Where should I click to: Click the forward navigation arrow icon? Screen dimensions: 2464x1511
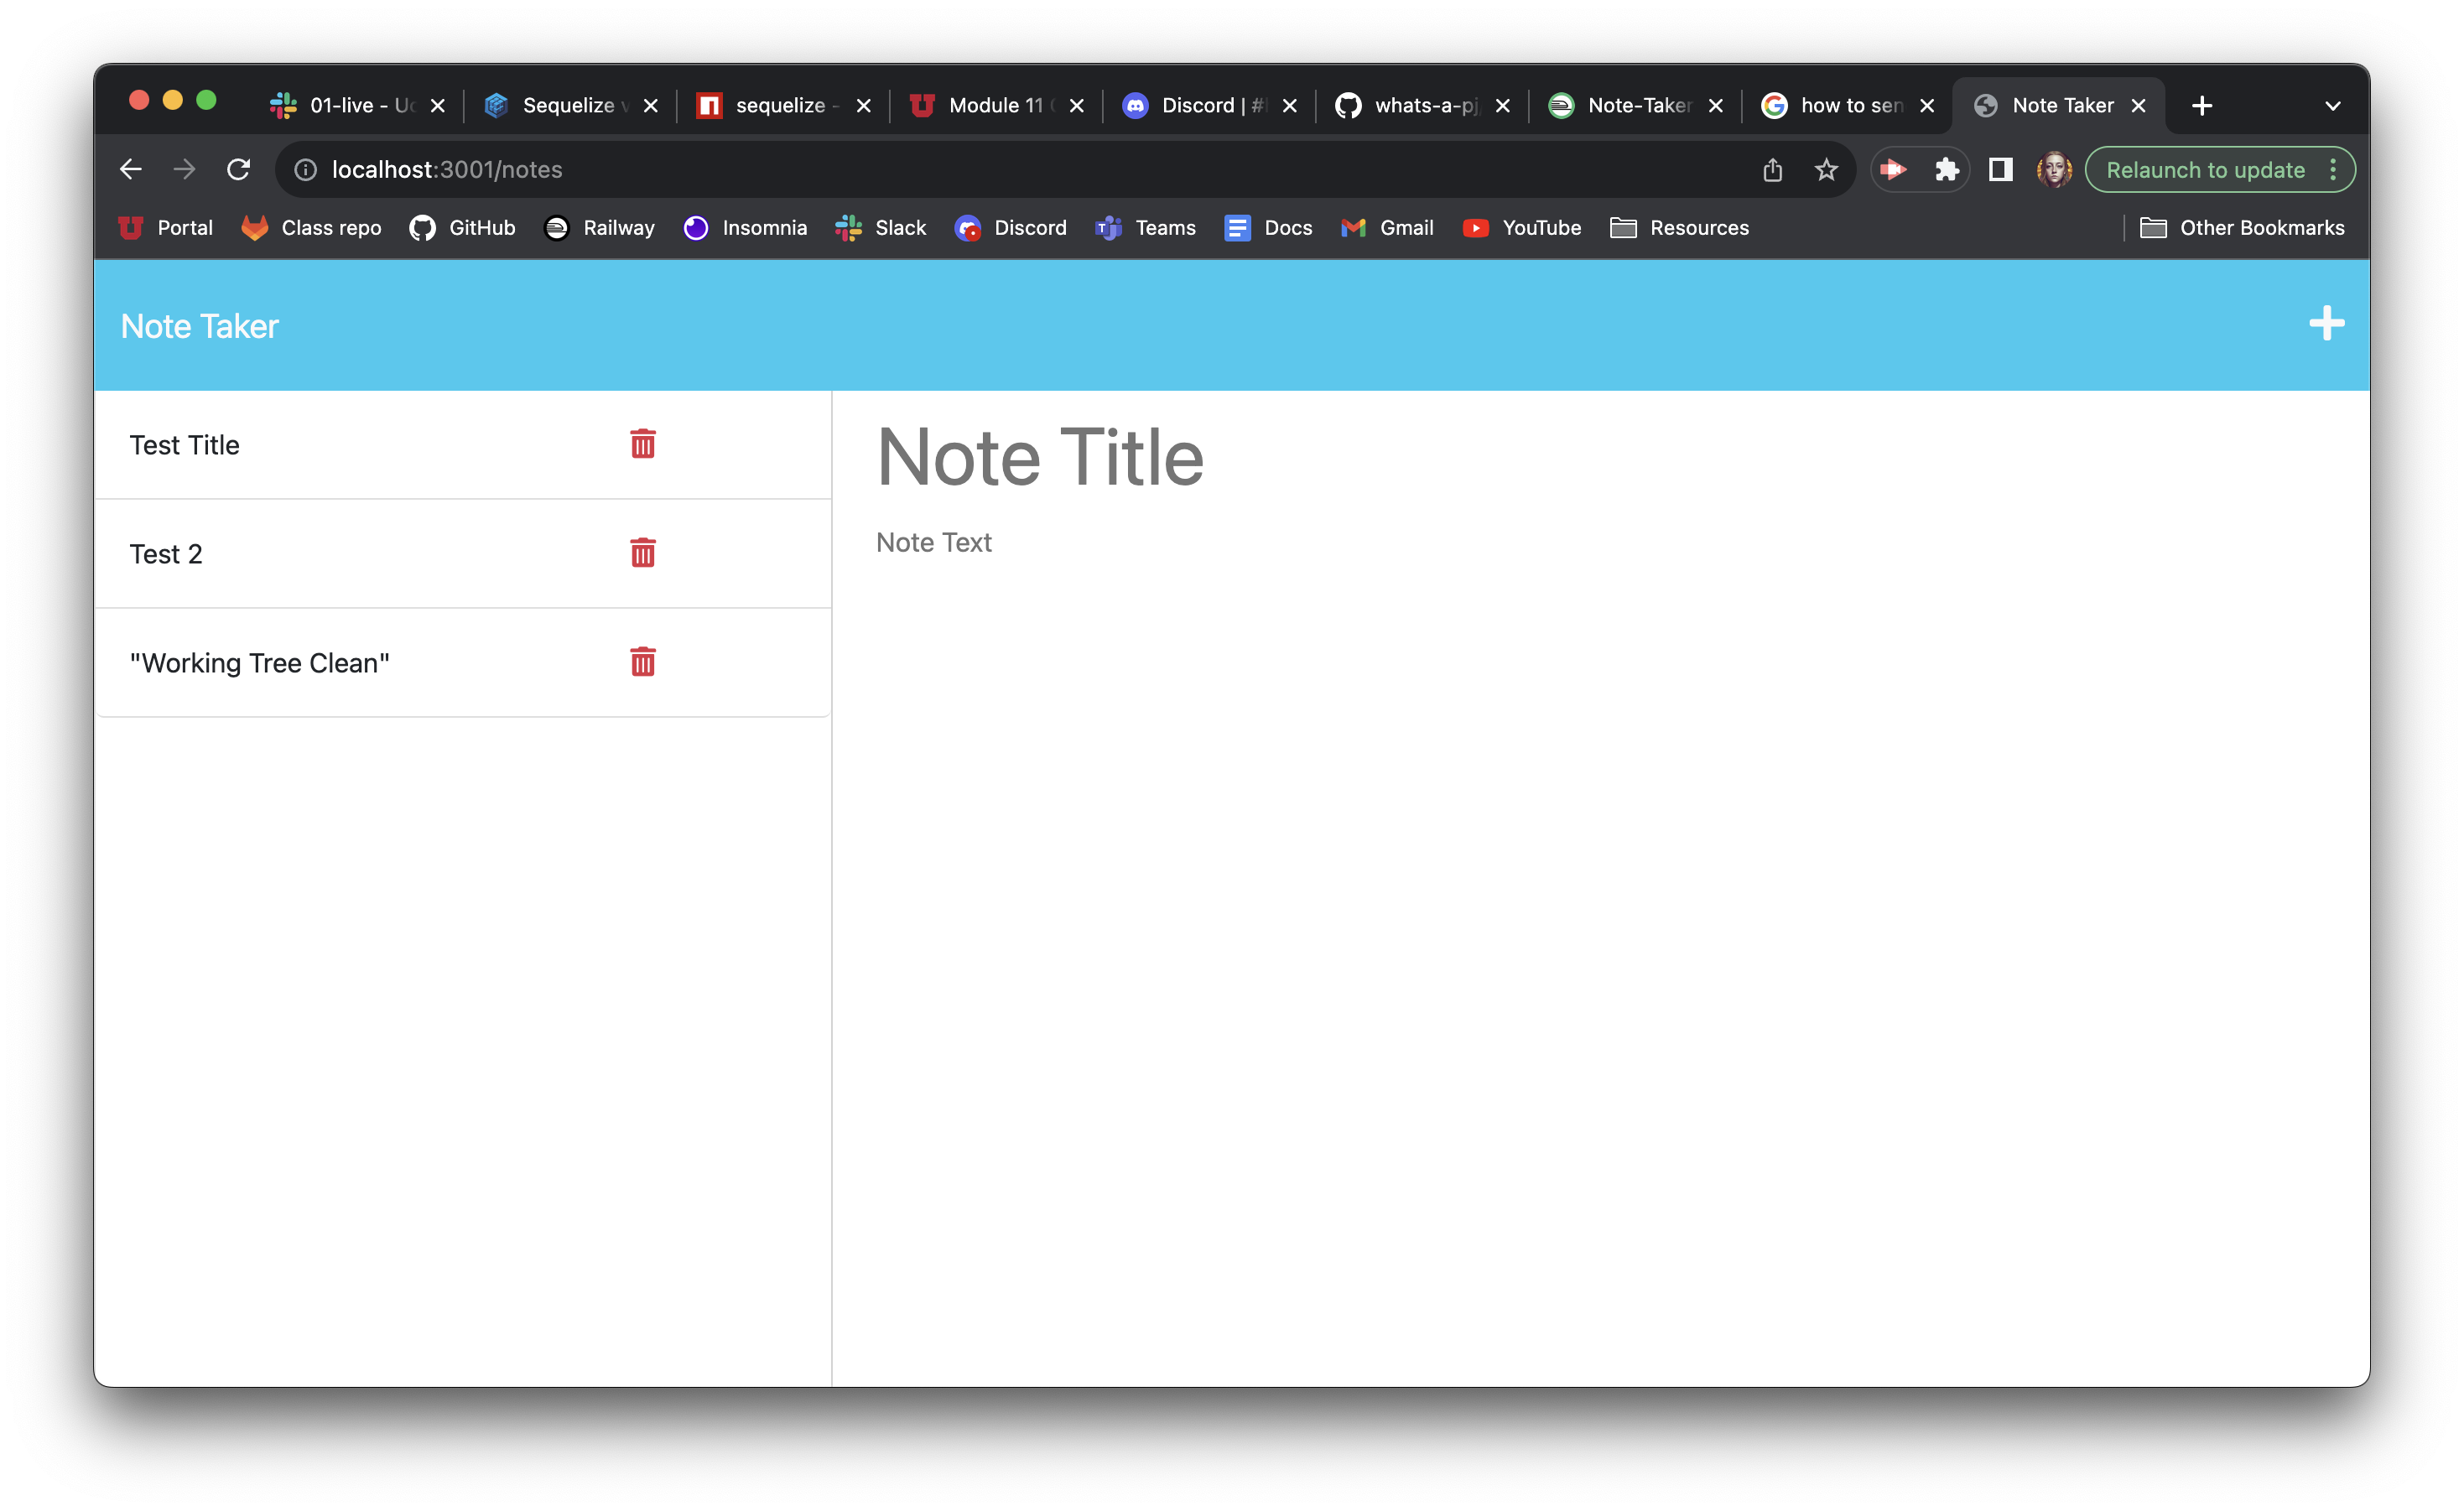tap(185, 169)
